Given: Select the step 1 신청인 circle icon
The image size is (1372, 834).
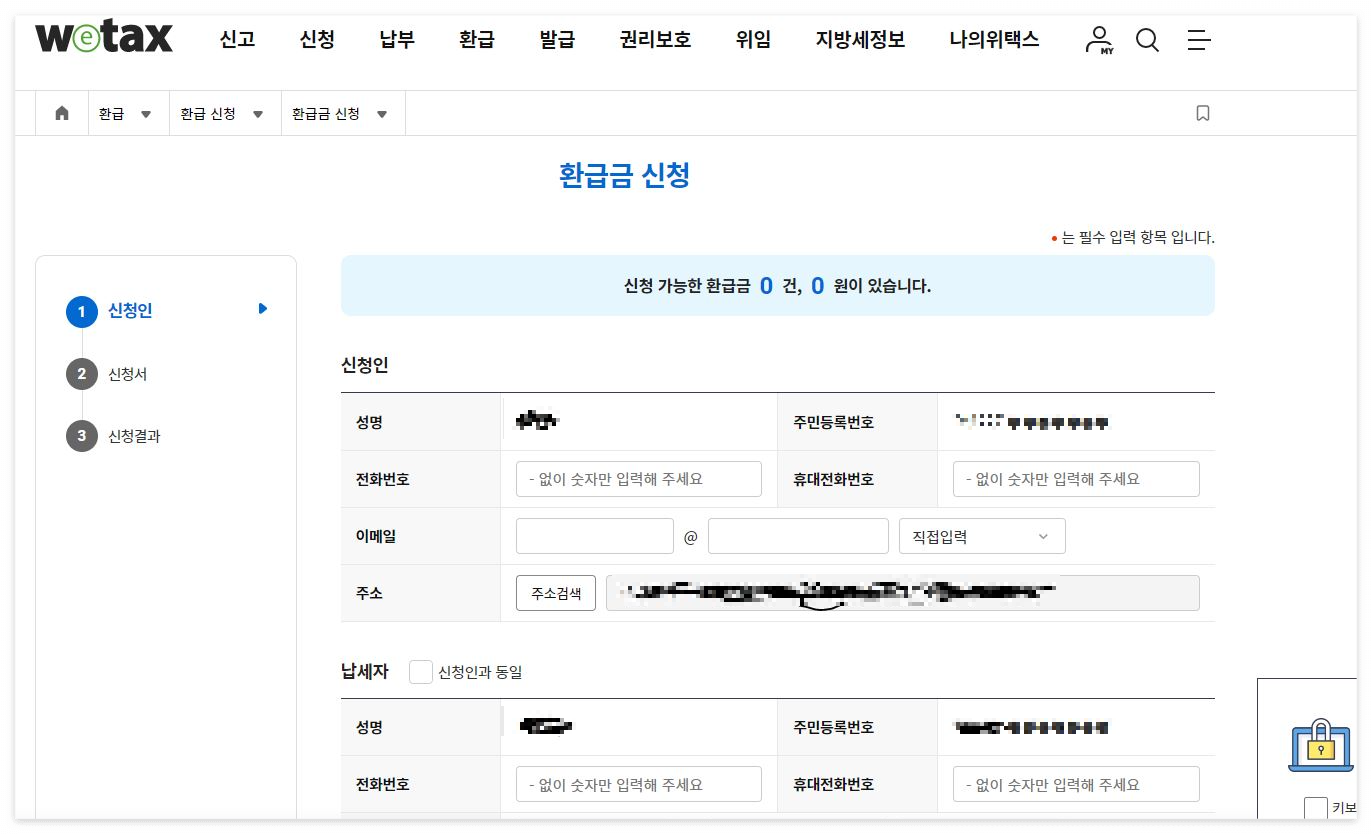Looking at the screenshot, I should (81, 311).
